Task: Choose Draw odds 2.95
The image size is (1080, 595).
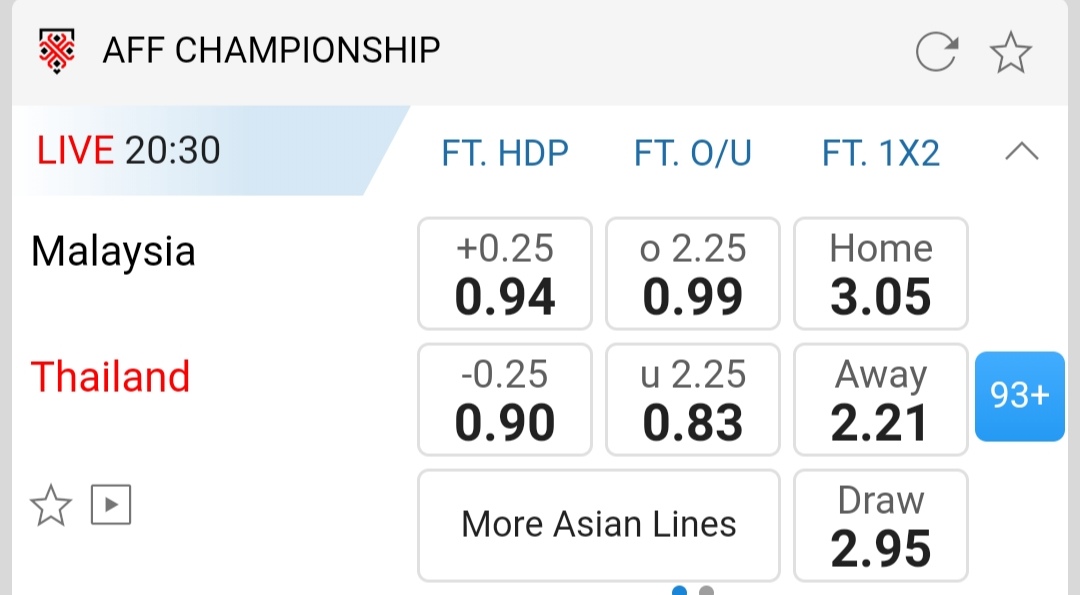Action: tap(880, 525)
